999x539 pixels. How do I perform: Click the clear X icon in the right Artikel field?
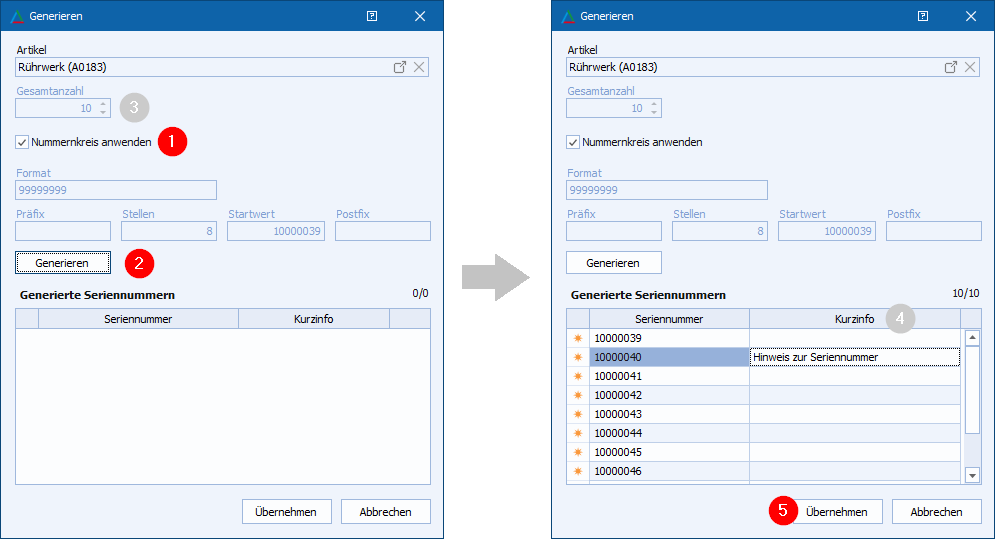click(x=970, y=67)
